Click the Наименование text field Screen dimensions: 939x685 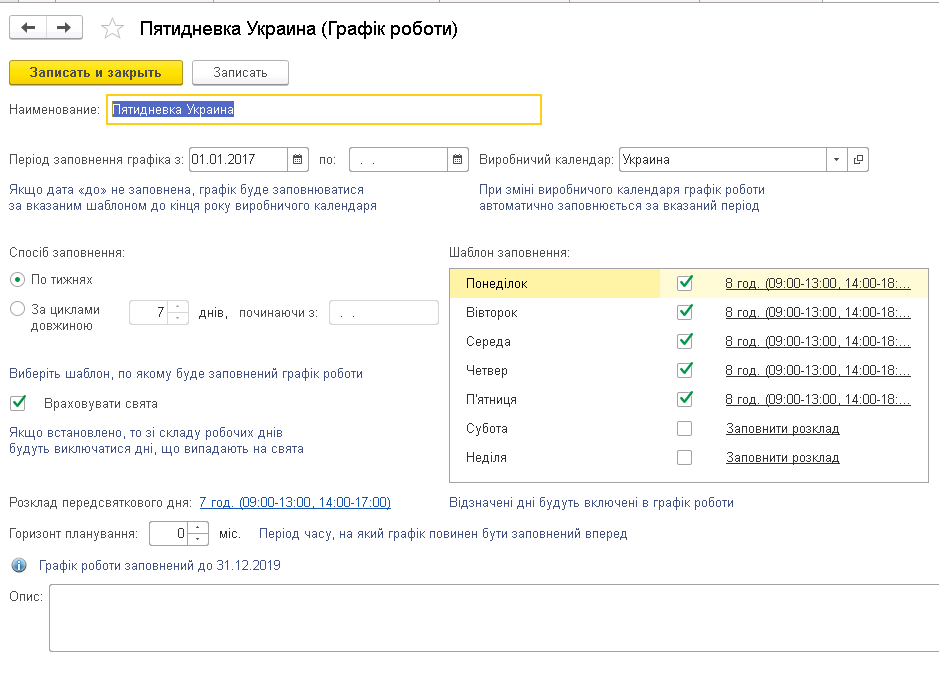(324, 110)
